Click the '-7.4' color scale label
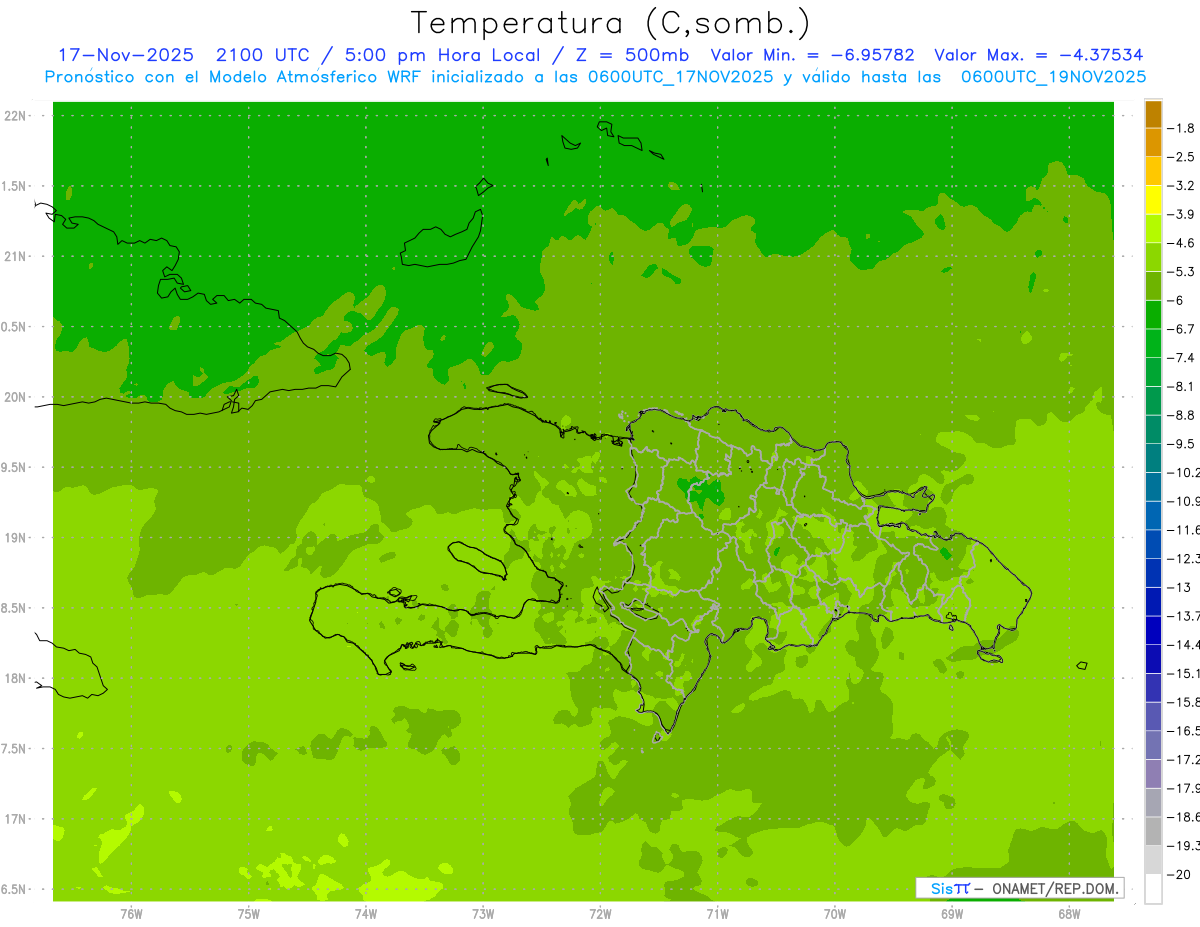This screenshot has width=1200, height=927. point(1183,358)
